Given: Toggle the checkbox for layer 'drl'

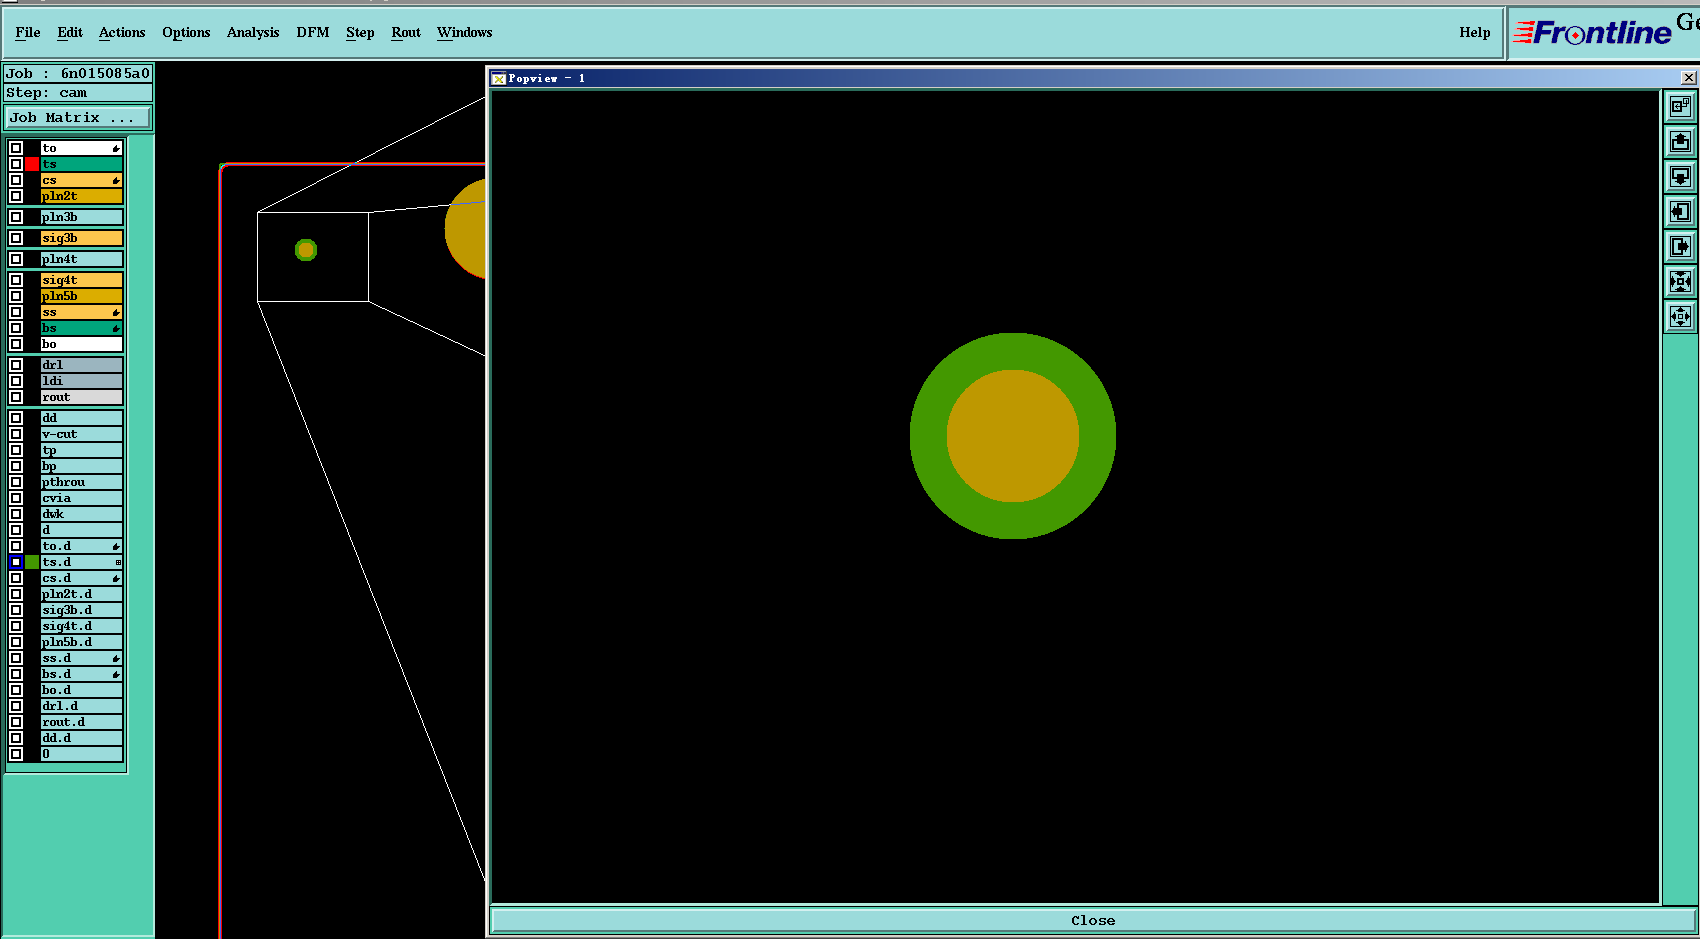Looking at the screenshot, I should pyautogui.click(x=16, y=365).
